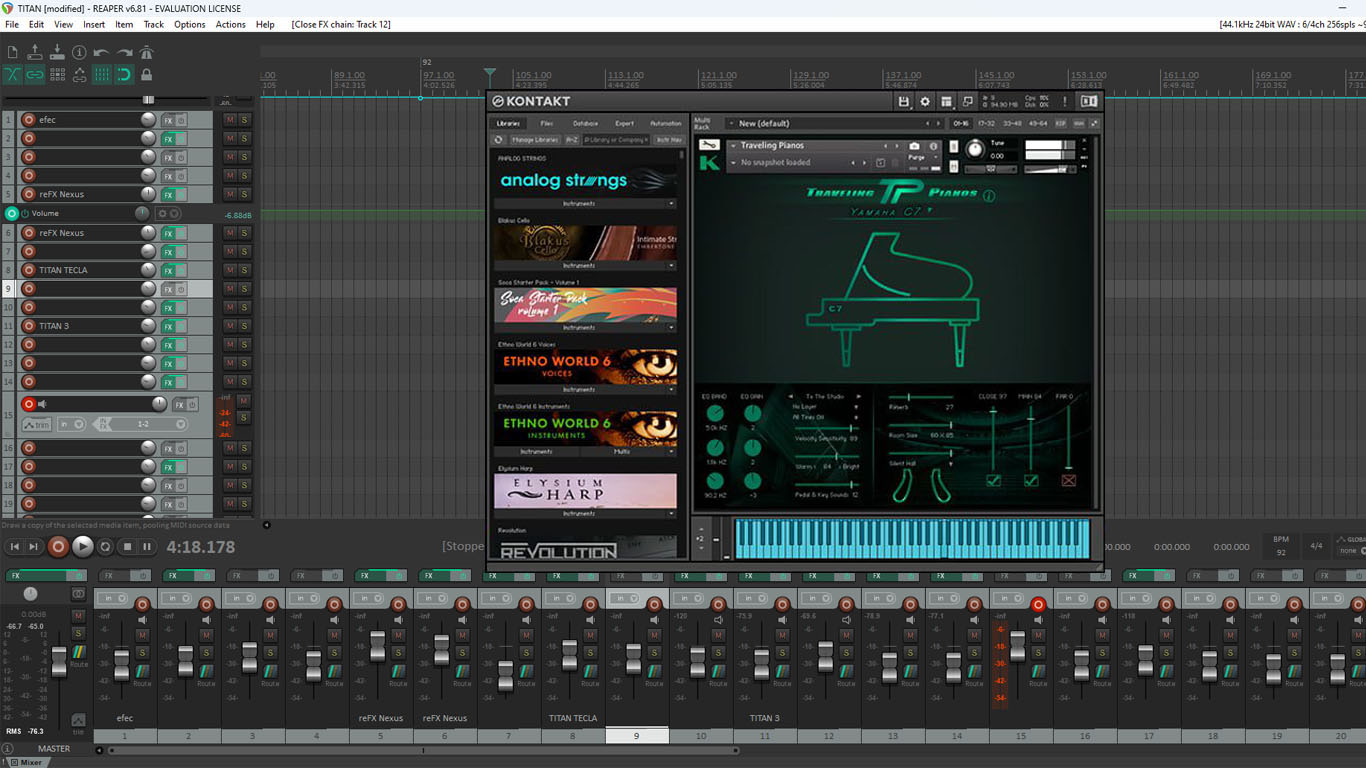Click master volume fader in mixer
1366x768 pixels.
click(x=59, y=661)
